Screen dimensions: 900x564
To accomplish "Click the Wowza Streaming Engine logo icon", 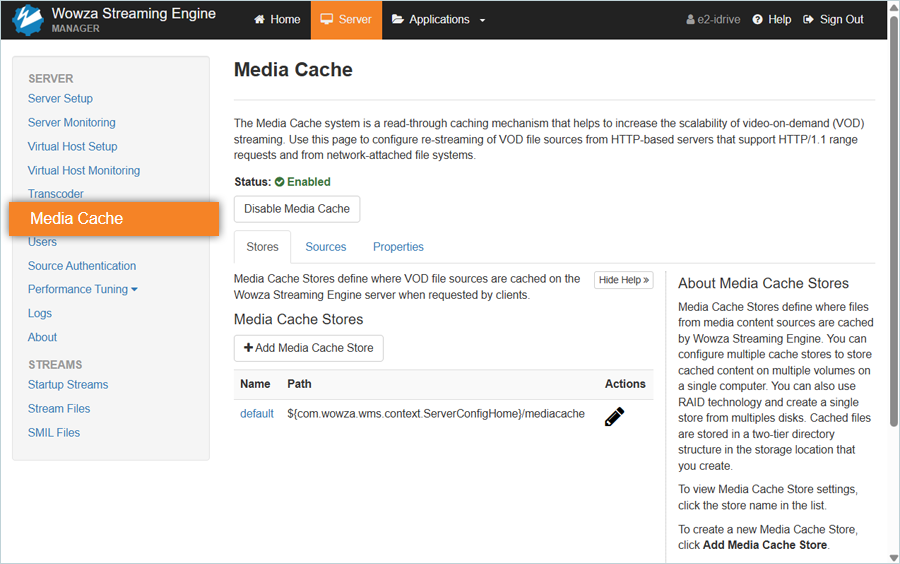I will pyautogui.click(x=28, y=20).
